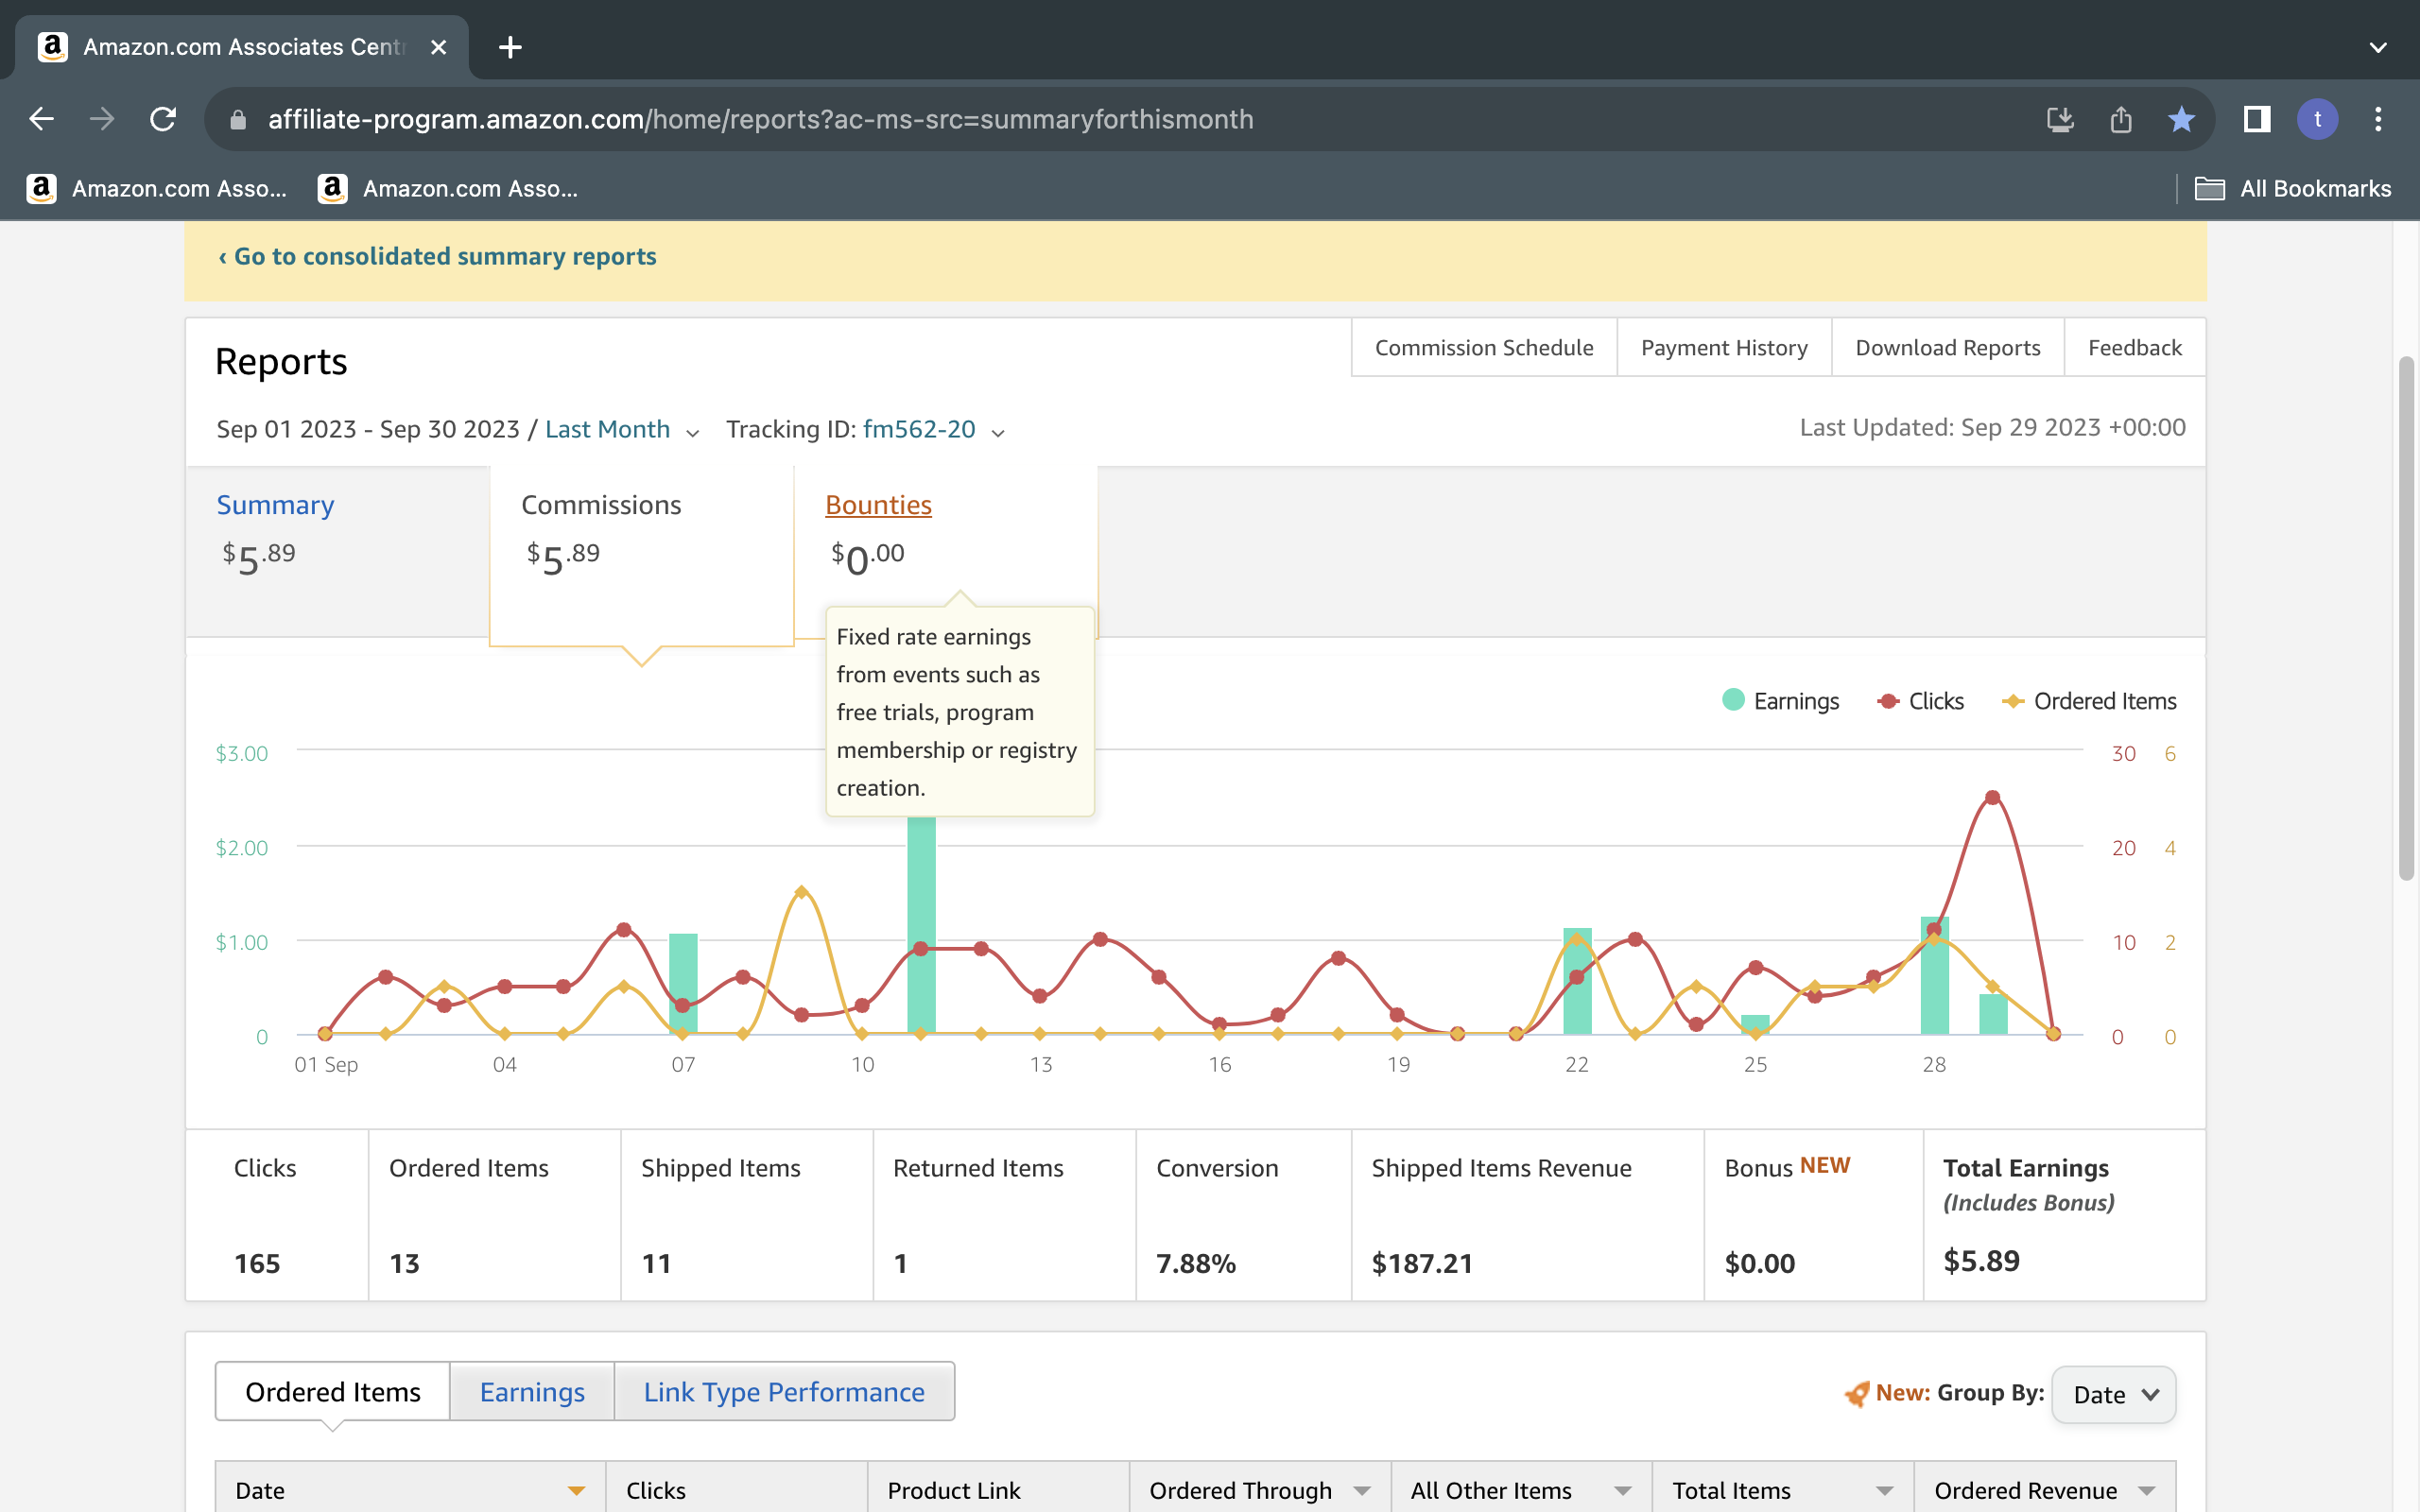Click the tall earnings bar on Sep 11

tap(921, 925)
